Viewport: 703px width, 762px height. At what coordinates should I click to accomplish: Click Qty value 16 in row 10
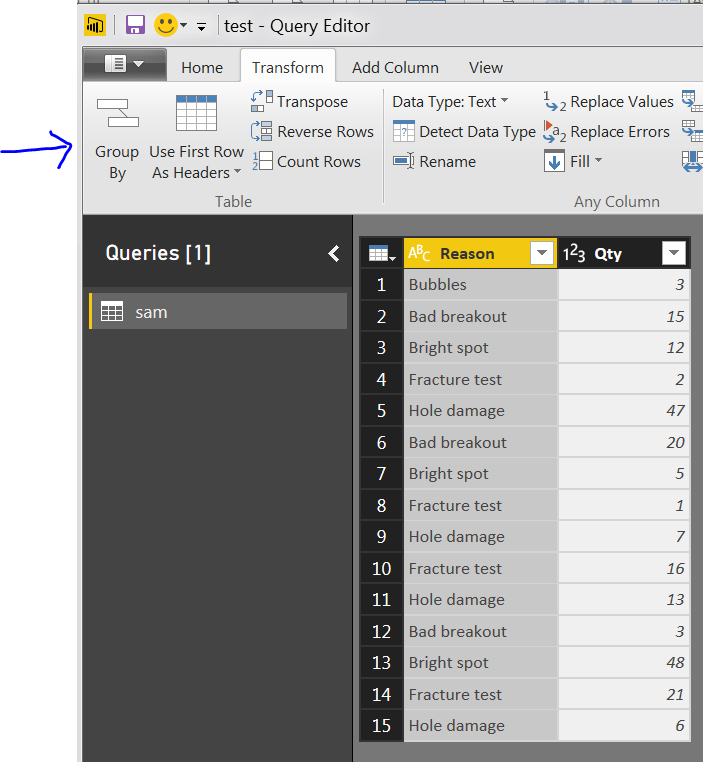624,568
